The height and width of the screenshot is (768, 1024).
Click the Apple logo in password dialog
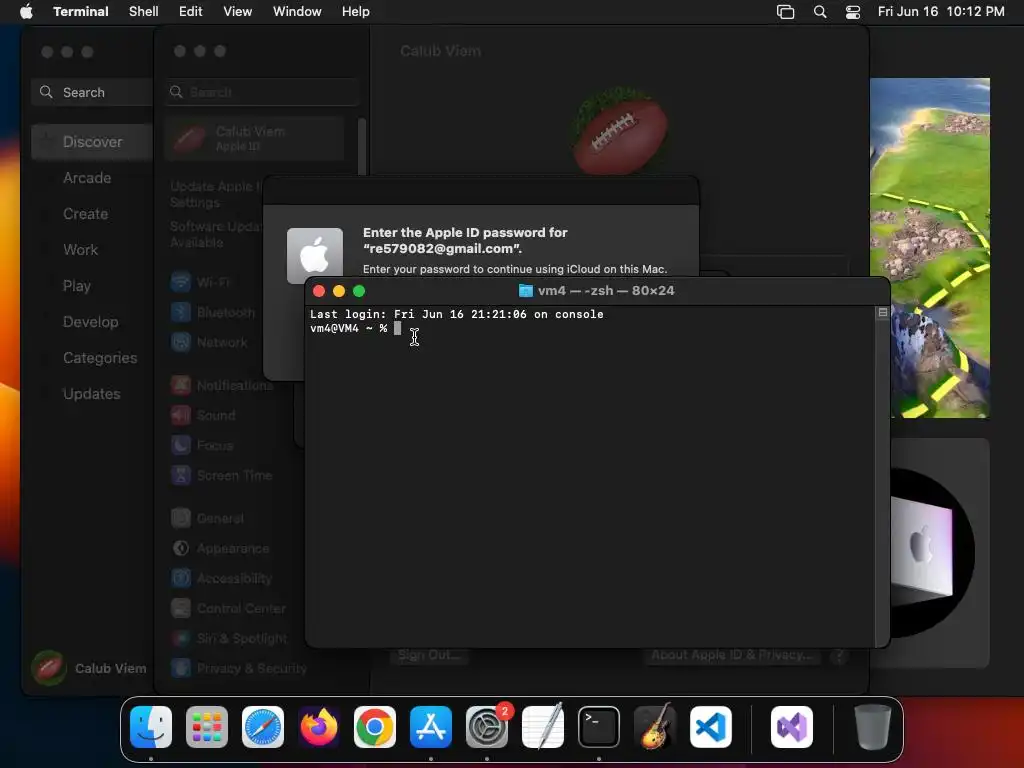pos(315,255)
